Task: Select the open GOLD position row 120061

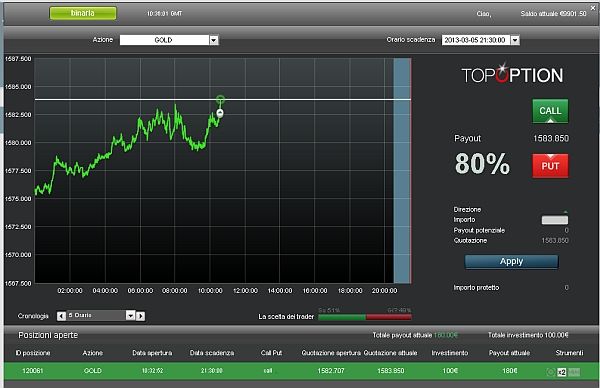Action: 302,371
